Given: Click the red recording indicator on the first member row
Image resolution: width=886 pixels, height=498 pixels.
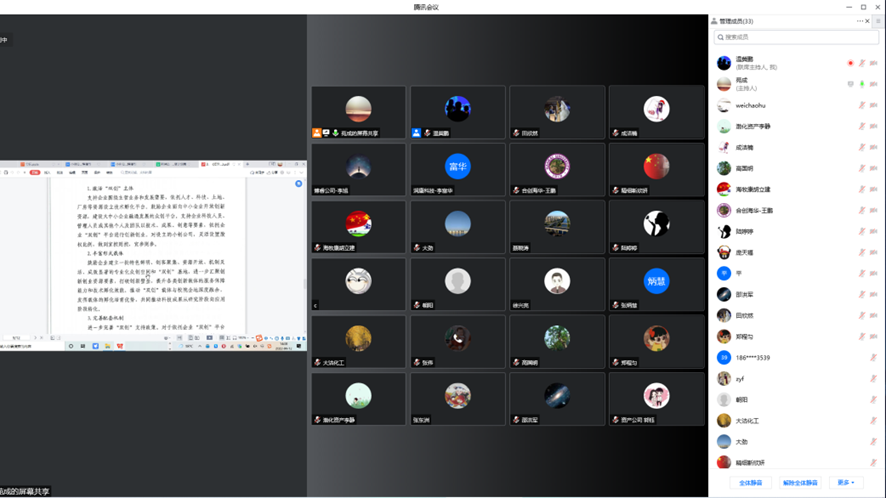Looking at the screenshot, I should (x=851, y=63).
